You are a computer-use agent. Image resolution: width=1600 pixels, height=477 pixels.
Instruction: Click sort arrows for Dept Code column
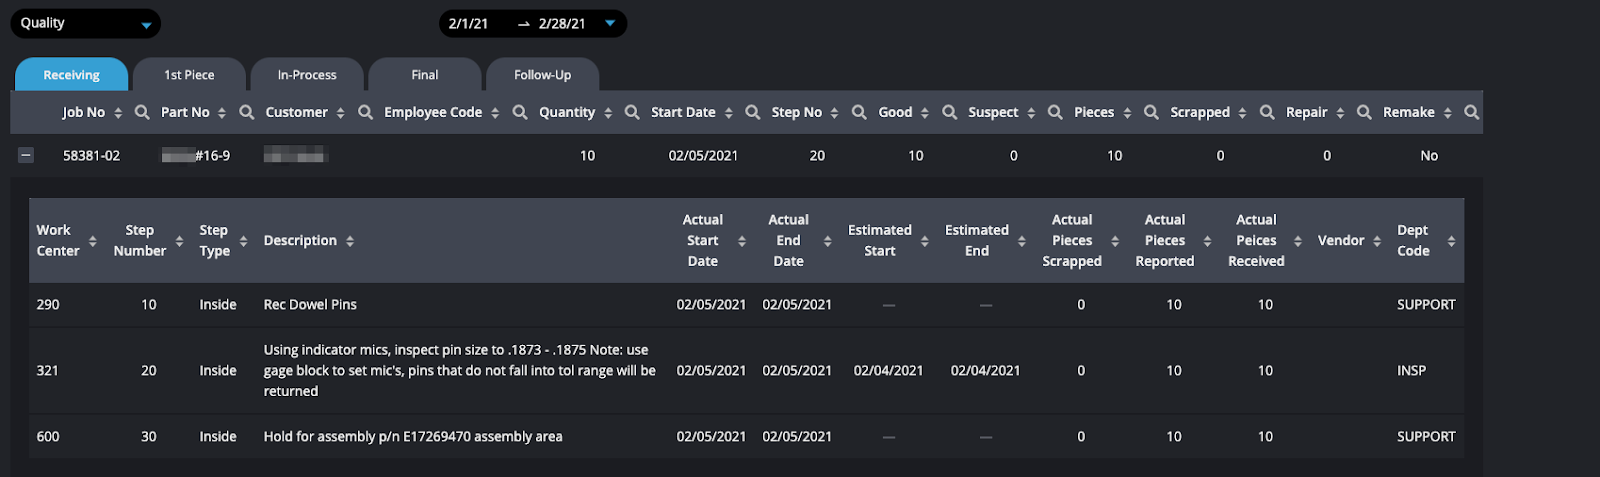1451,241
